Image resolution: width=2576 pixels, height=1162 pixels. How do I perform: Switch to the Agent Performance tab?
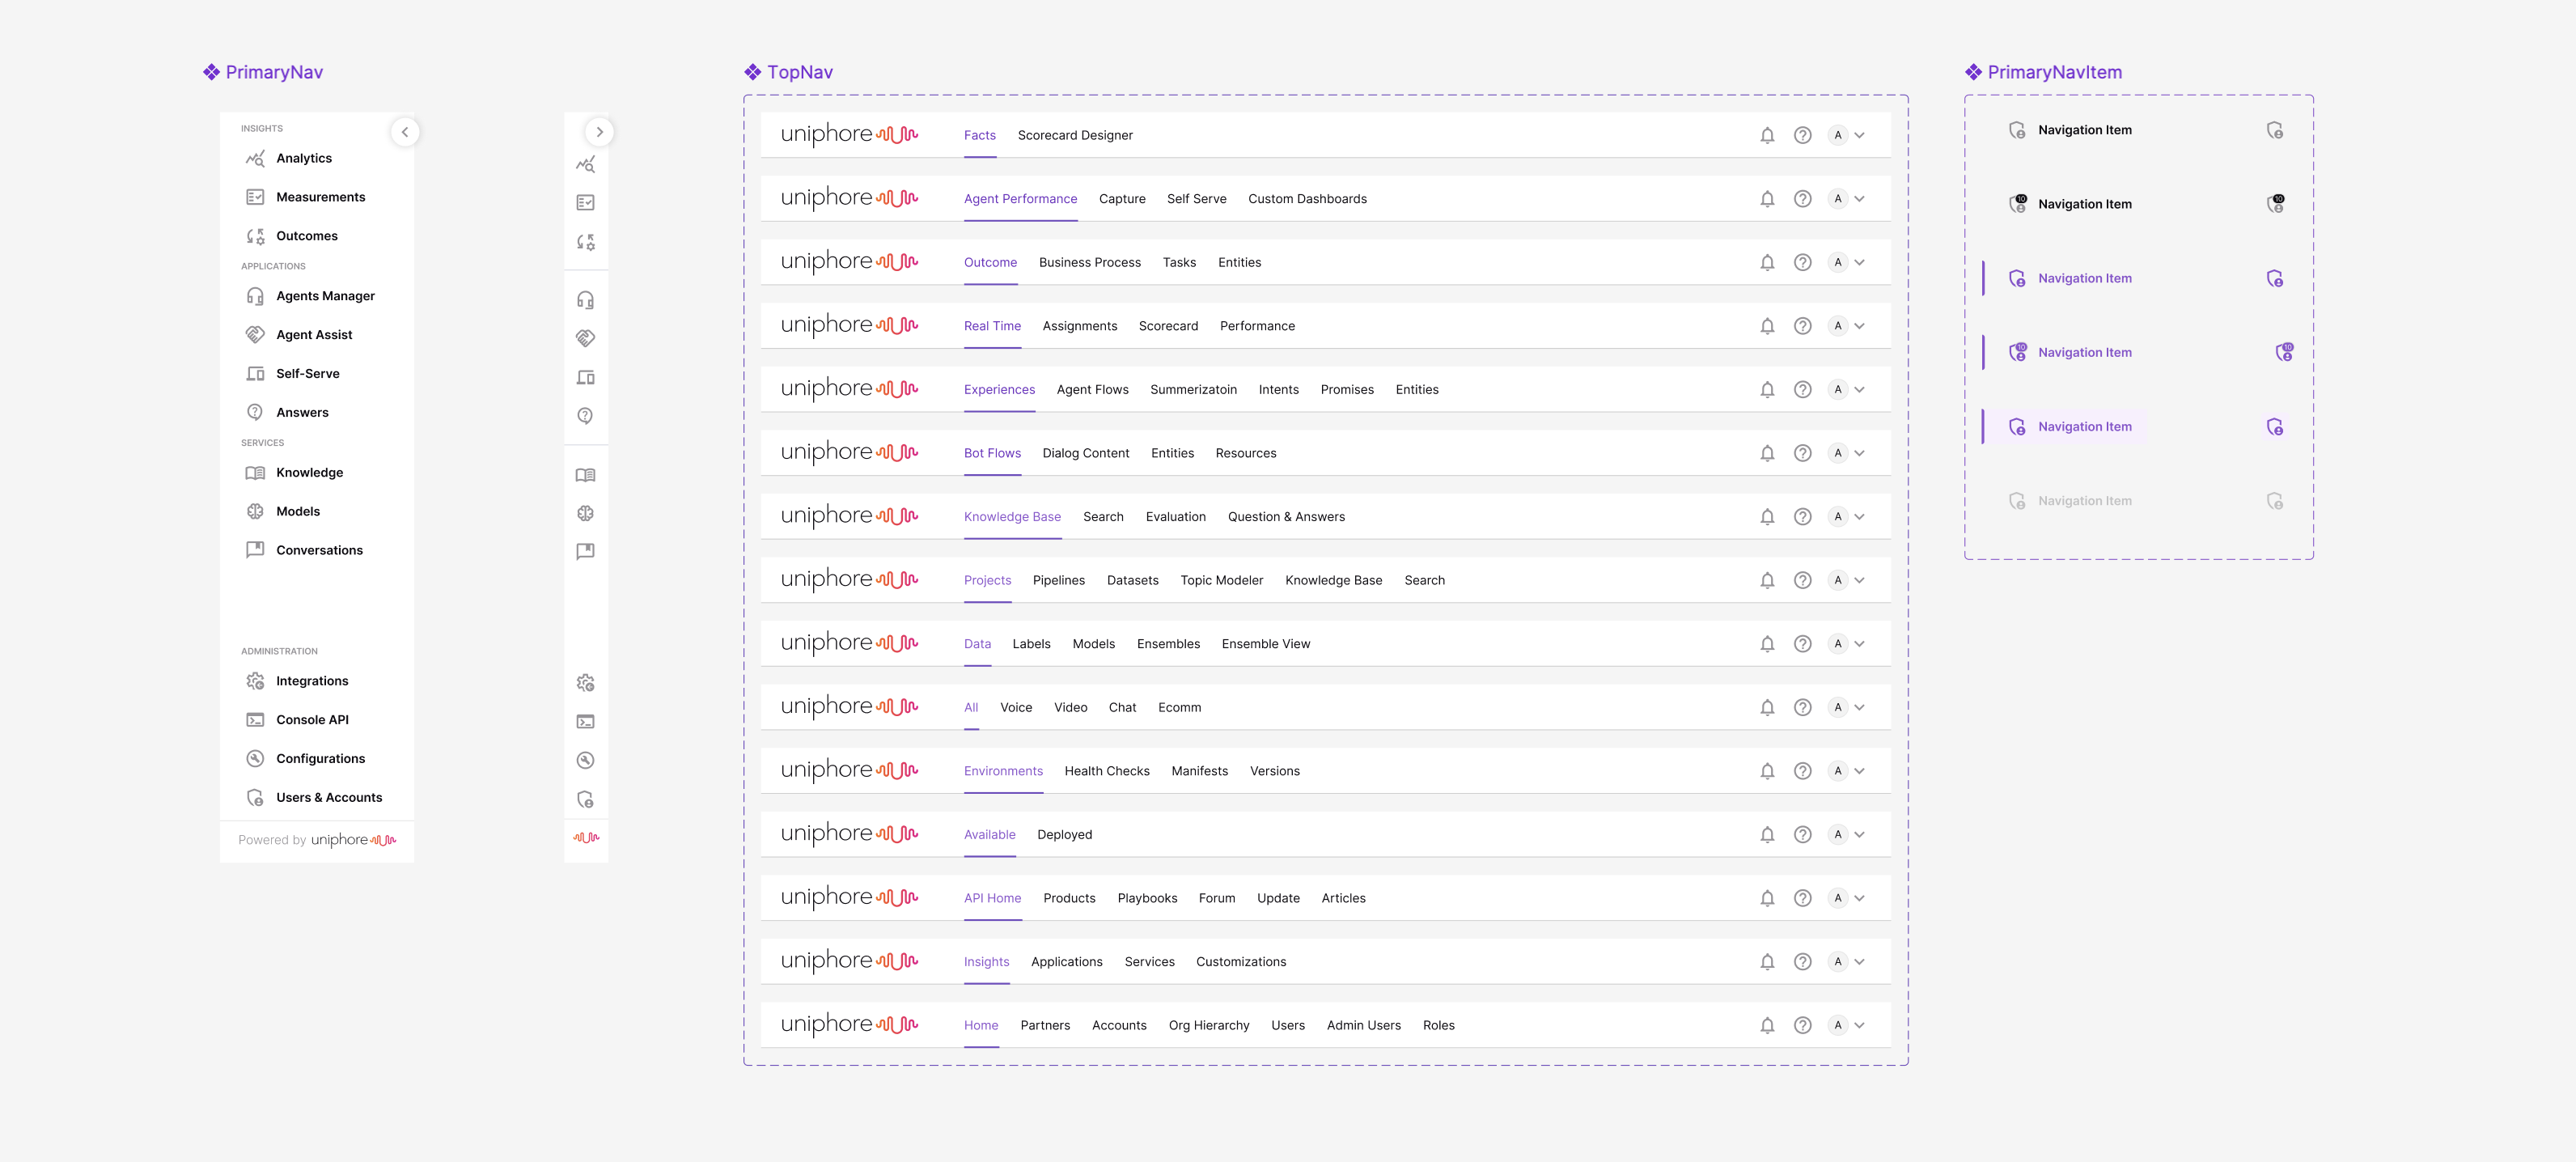1021,198
